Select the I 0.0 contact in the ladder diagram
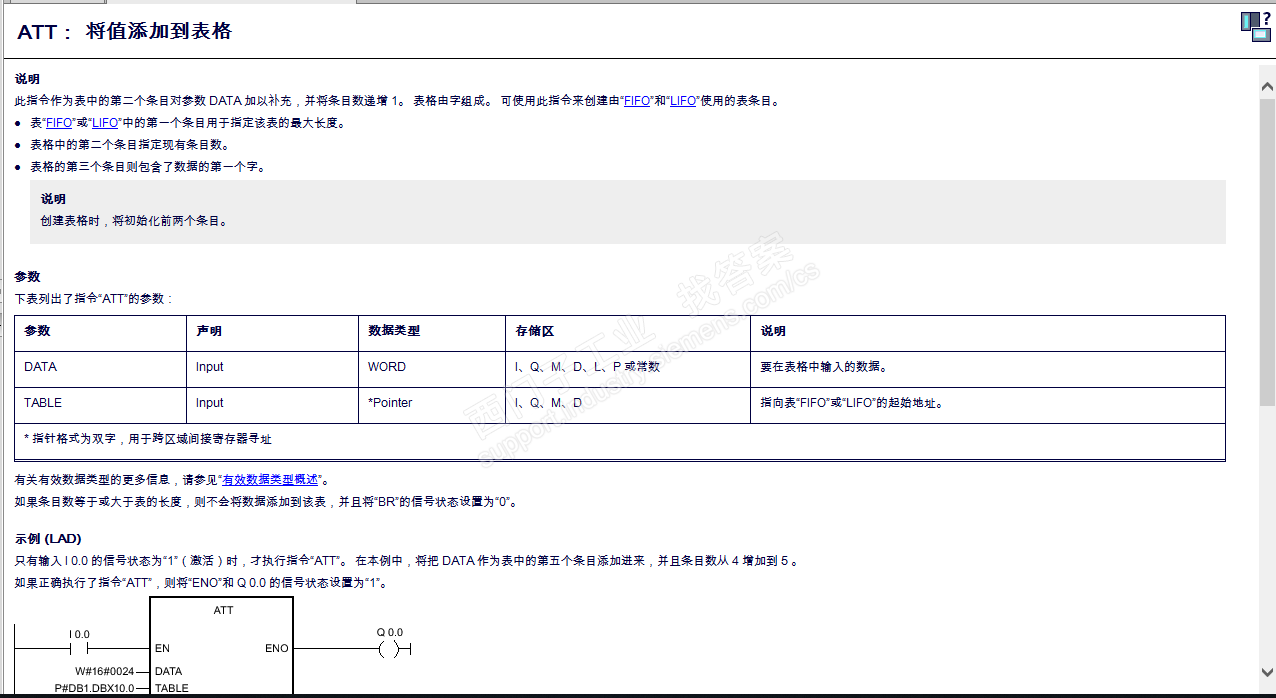 pyautogui.click(x=79, y=649)
